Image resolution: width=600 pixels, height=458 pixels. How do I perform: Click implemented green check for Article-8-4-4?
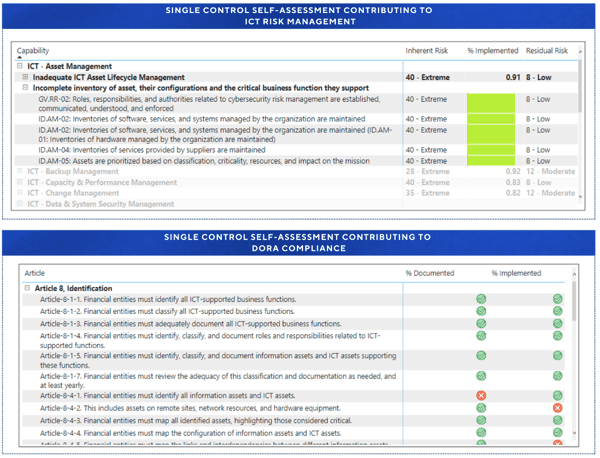coord(558,433)
